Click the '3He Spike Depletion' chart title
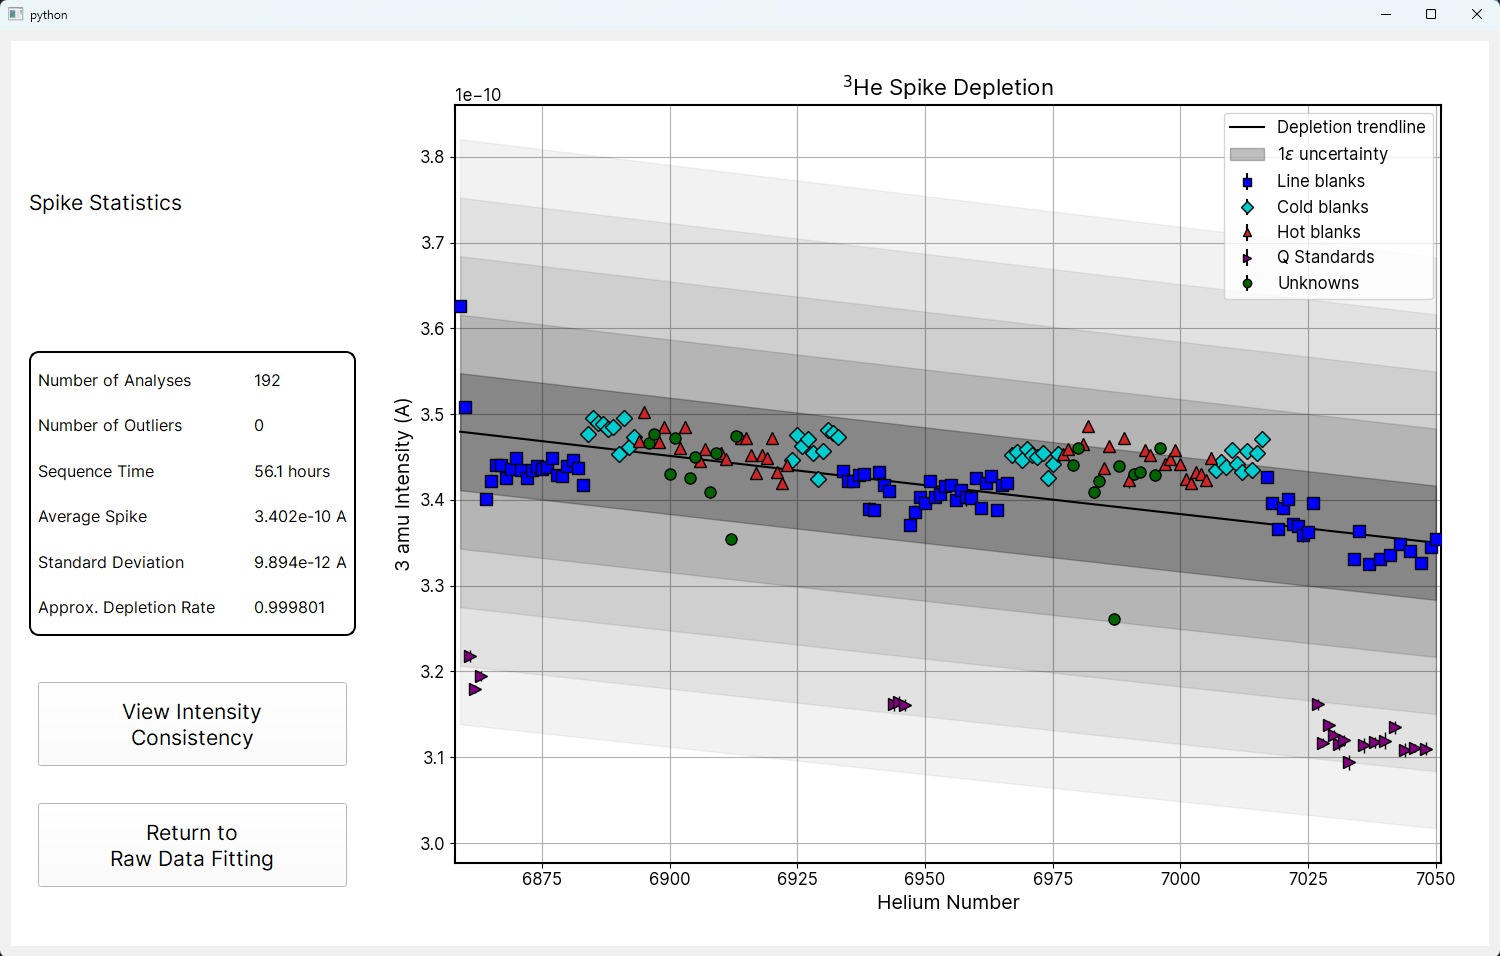Screen dimensions: 1500x956 pyautogui.click(x=948, y=86)
